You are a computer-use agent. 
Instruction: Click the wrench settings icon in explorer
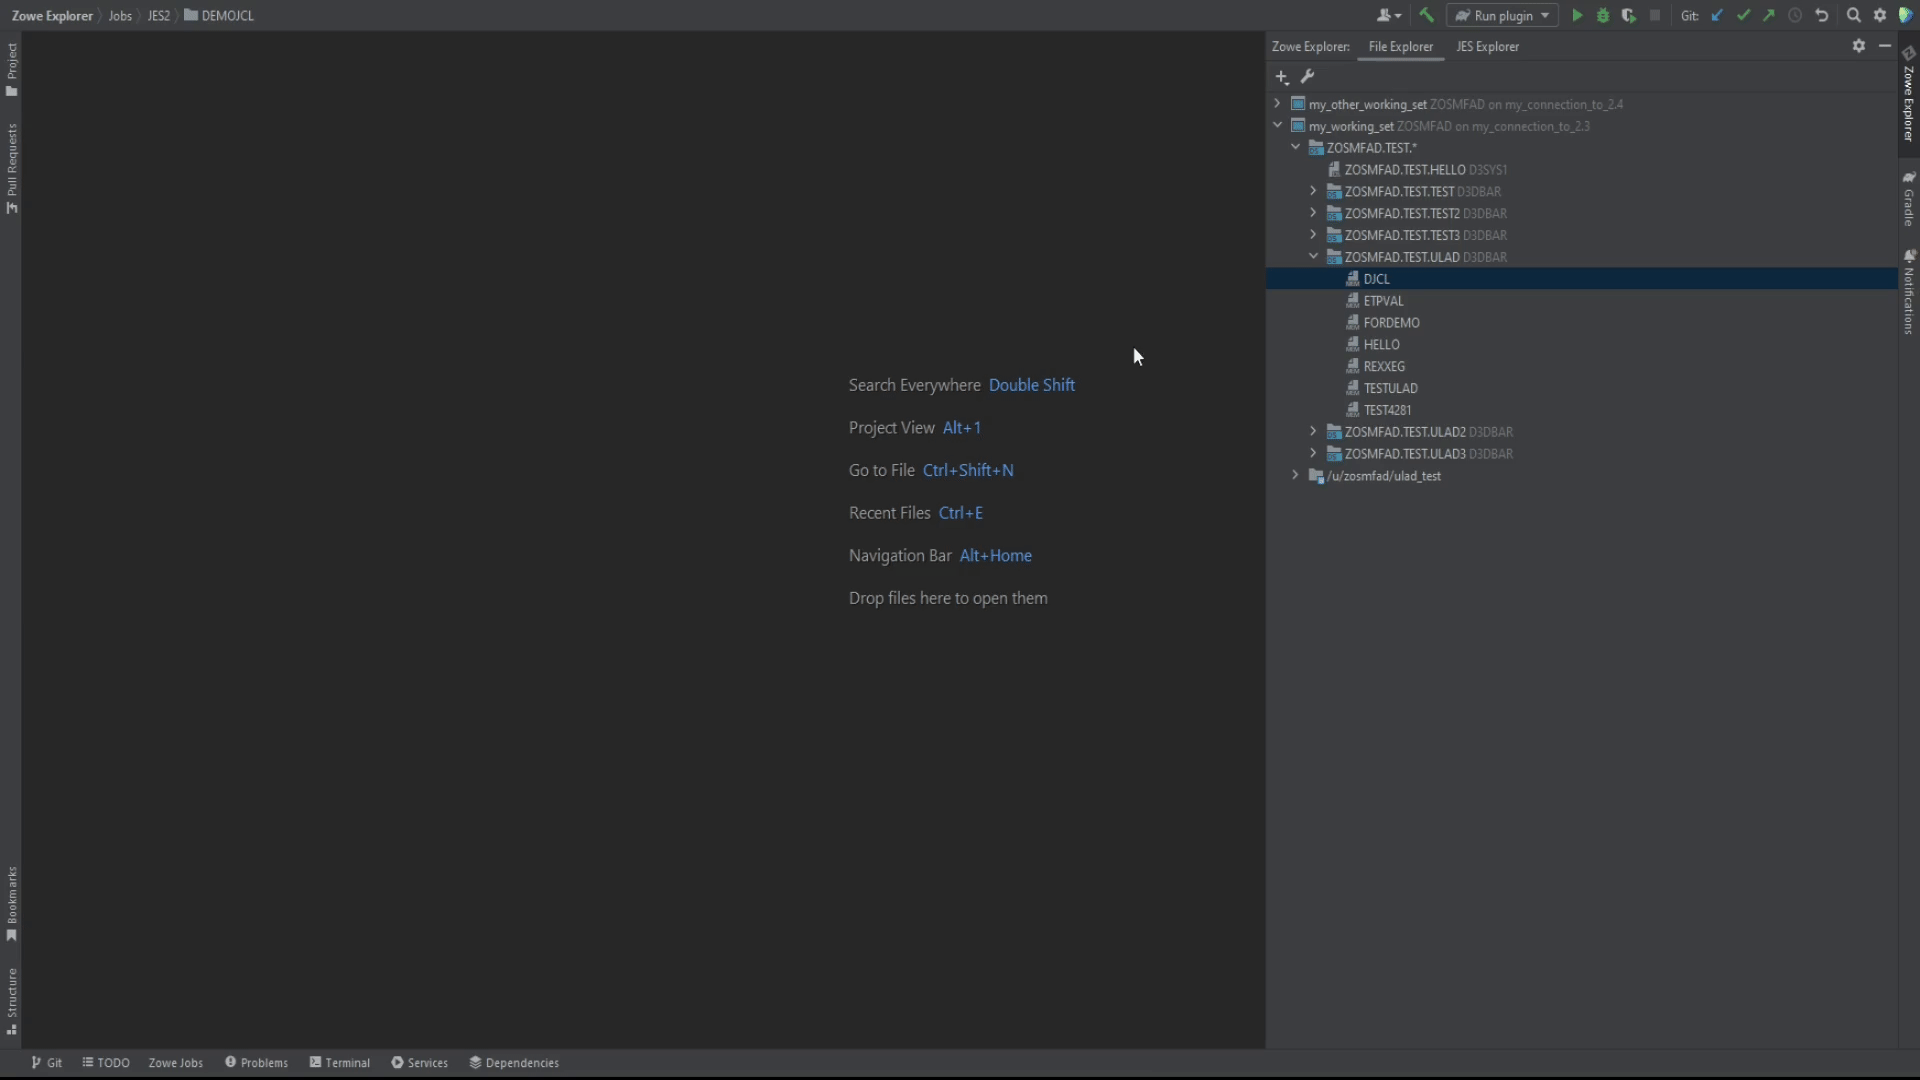point(1307,77)
